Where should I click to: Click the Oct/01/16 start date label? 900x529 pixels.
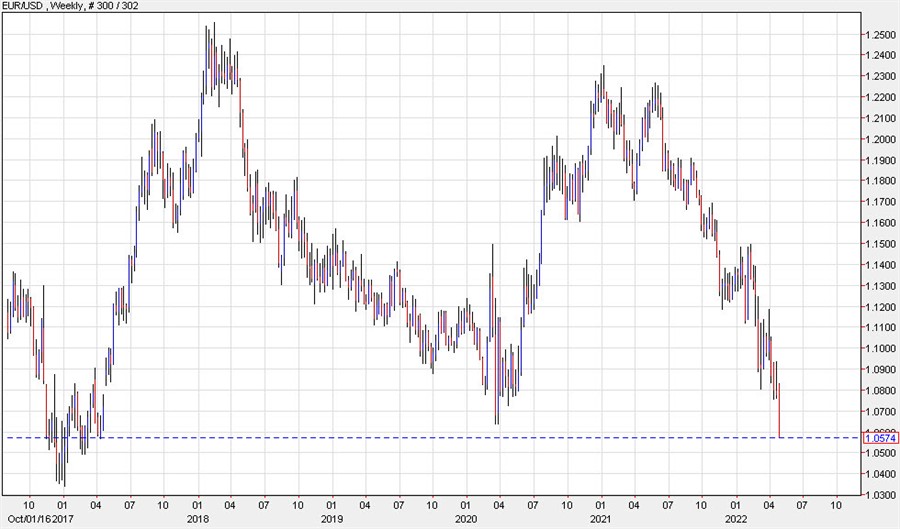pyautogui.click(x=29, y=519)
